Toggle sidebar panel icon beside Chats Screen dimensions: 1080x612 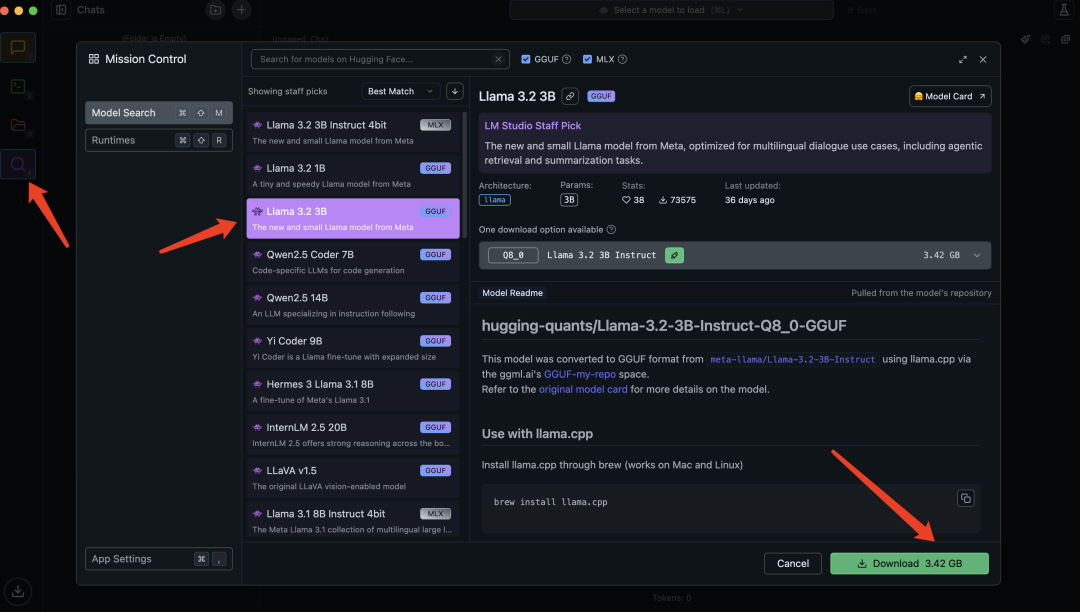click(x=61, y=10)
